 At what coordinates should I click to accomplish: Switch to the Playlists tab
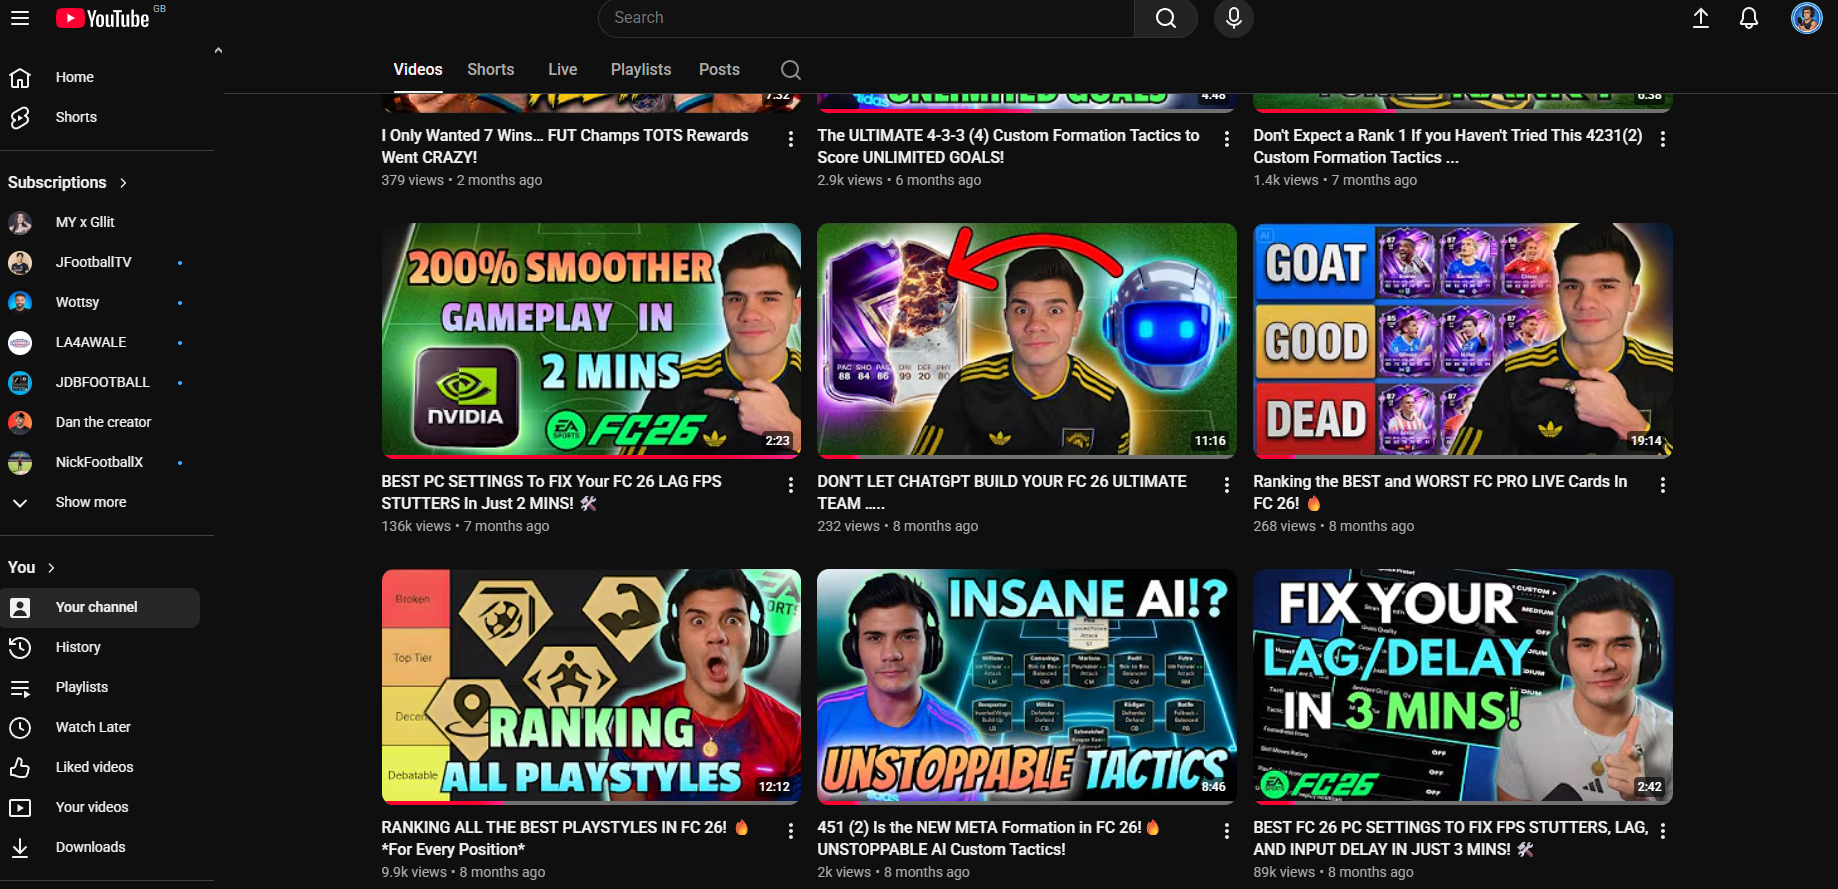click(x=641, y=70)
